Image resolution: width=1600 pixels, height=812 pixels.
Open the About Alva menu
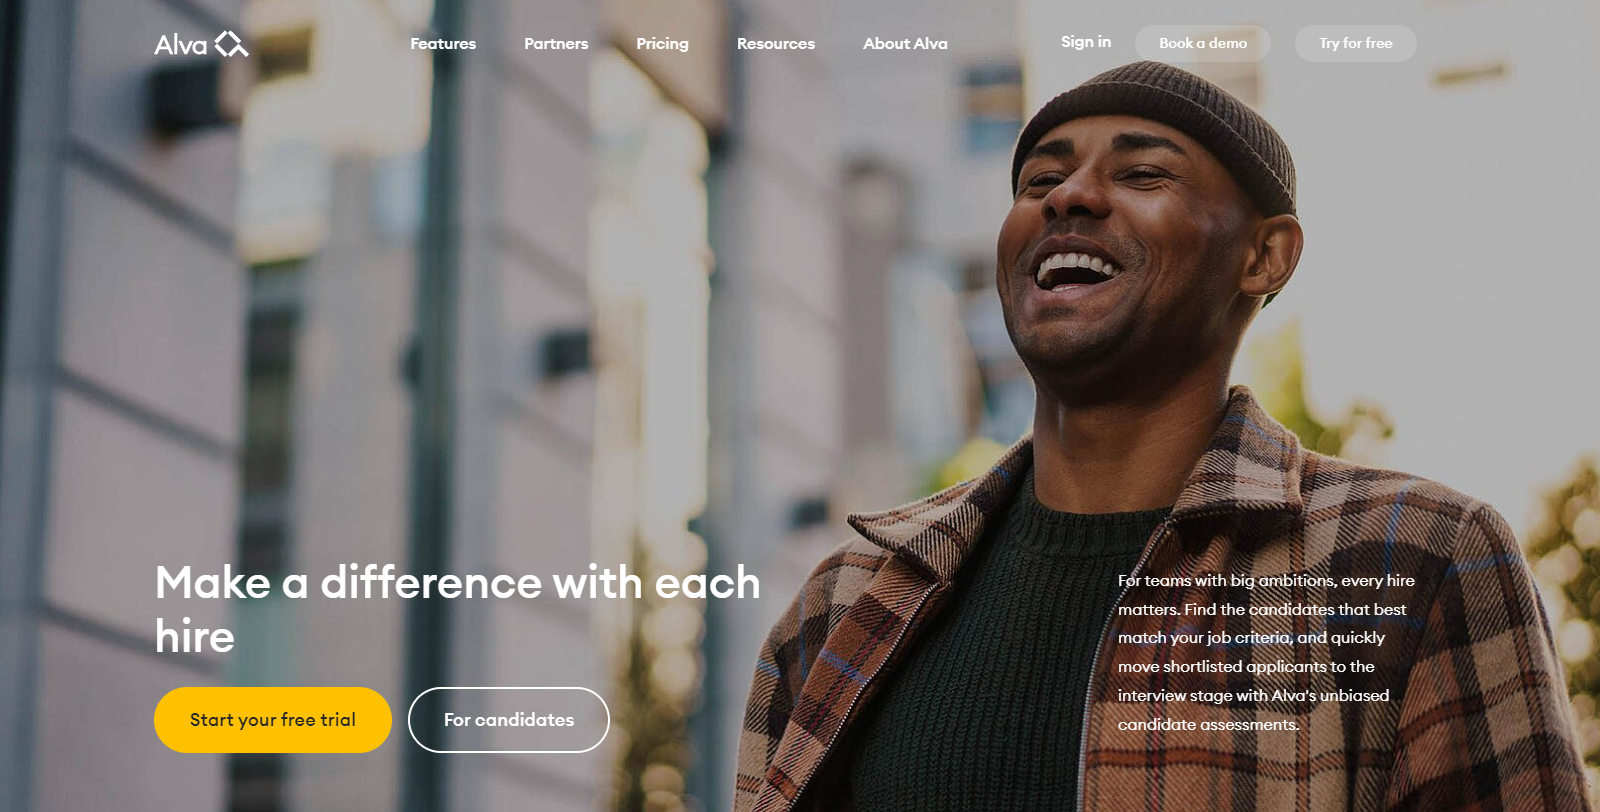pyautogui.click(x=905, y=43)
